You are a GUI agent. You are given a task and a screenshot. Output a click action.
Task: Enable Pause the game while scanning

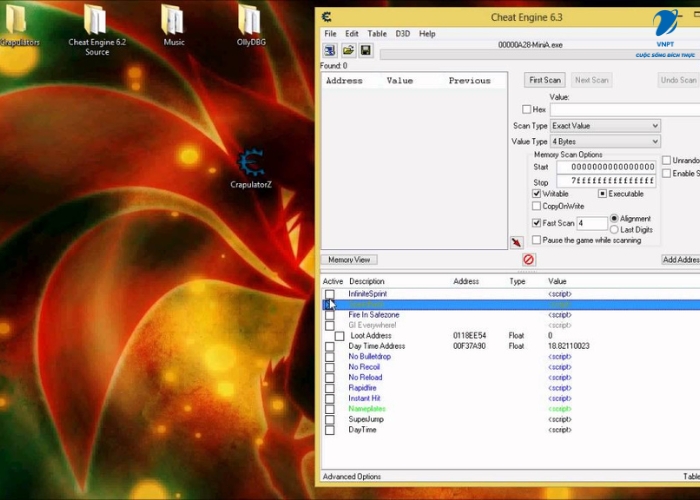tap(537, 240)
